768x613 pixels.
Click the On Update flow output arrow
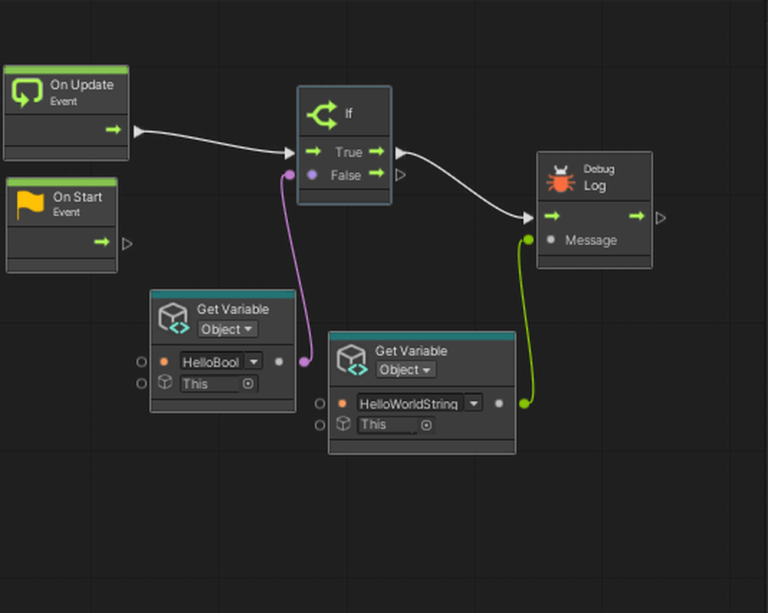(113, 130)
